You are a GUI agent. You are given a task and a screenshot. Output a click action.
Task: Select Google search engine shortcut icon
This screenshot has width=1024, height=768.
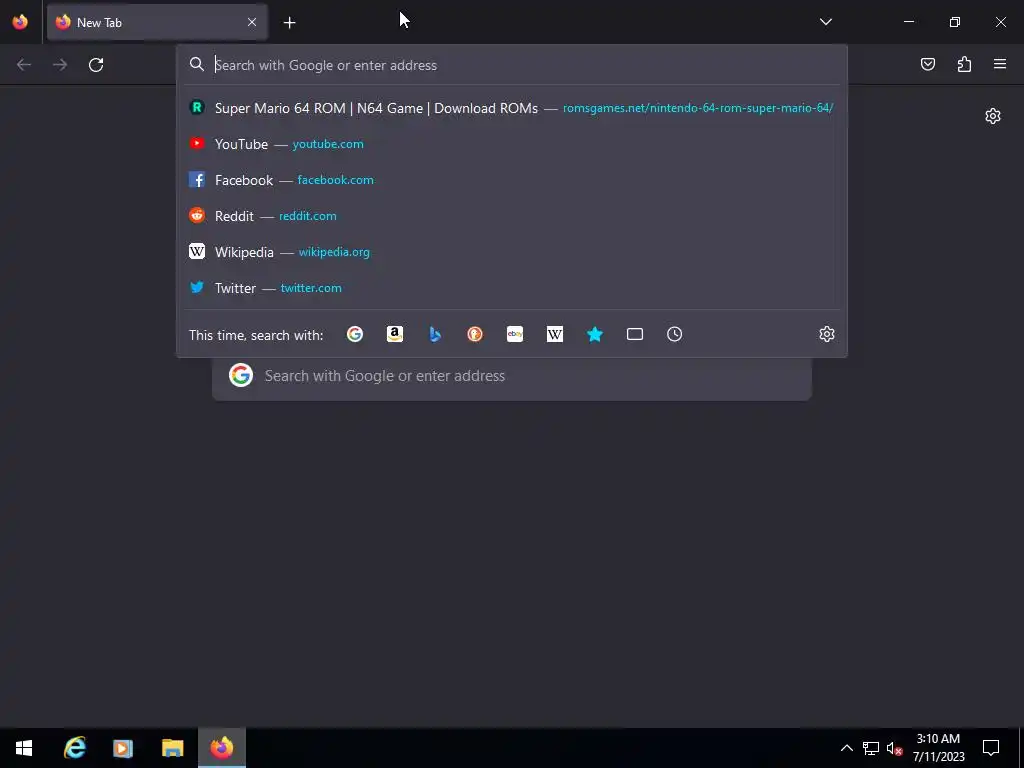(x=355, y=334)
